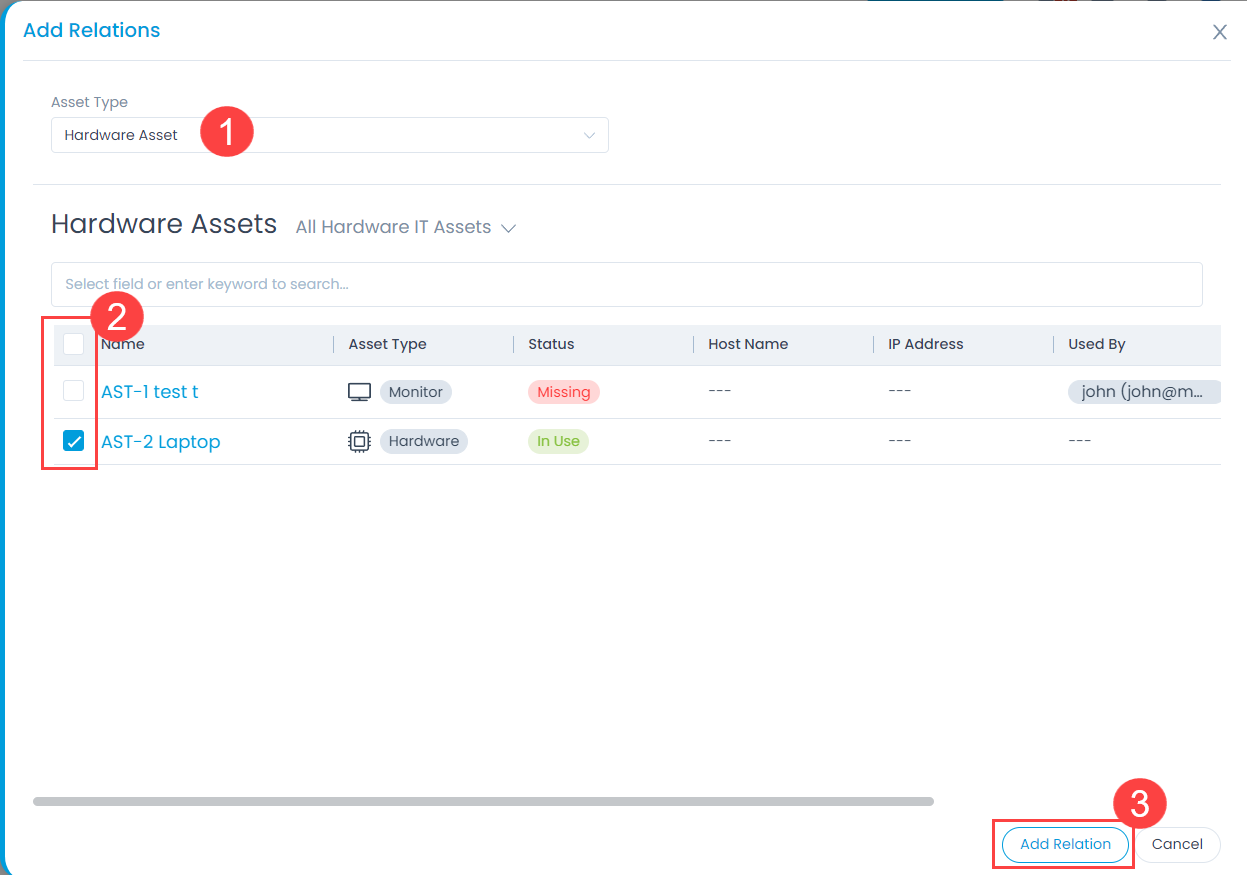
Task: Click the Missing status badge
Action: (563, 392)
